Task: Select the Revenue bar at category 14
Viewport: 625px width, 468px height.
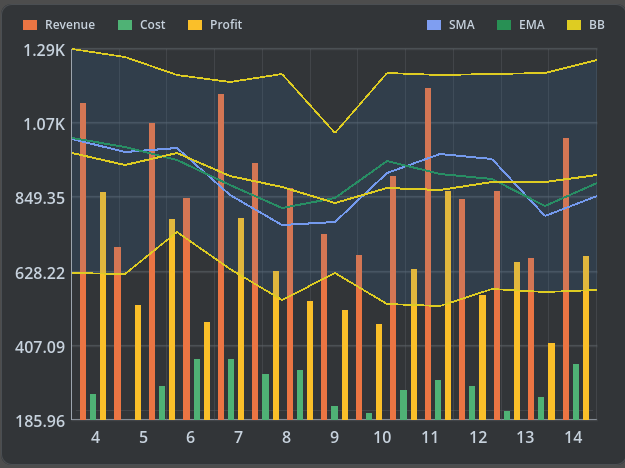Action: tap(566, 279)
